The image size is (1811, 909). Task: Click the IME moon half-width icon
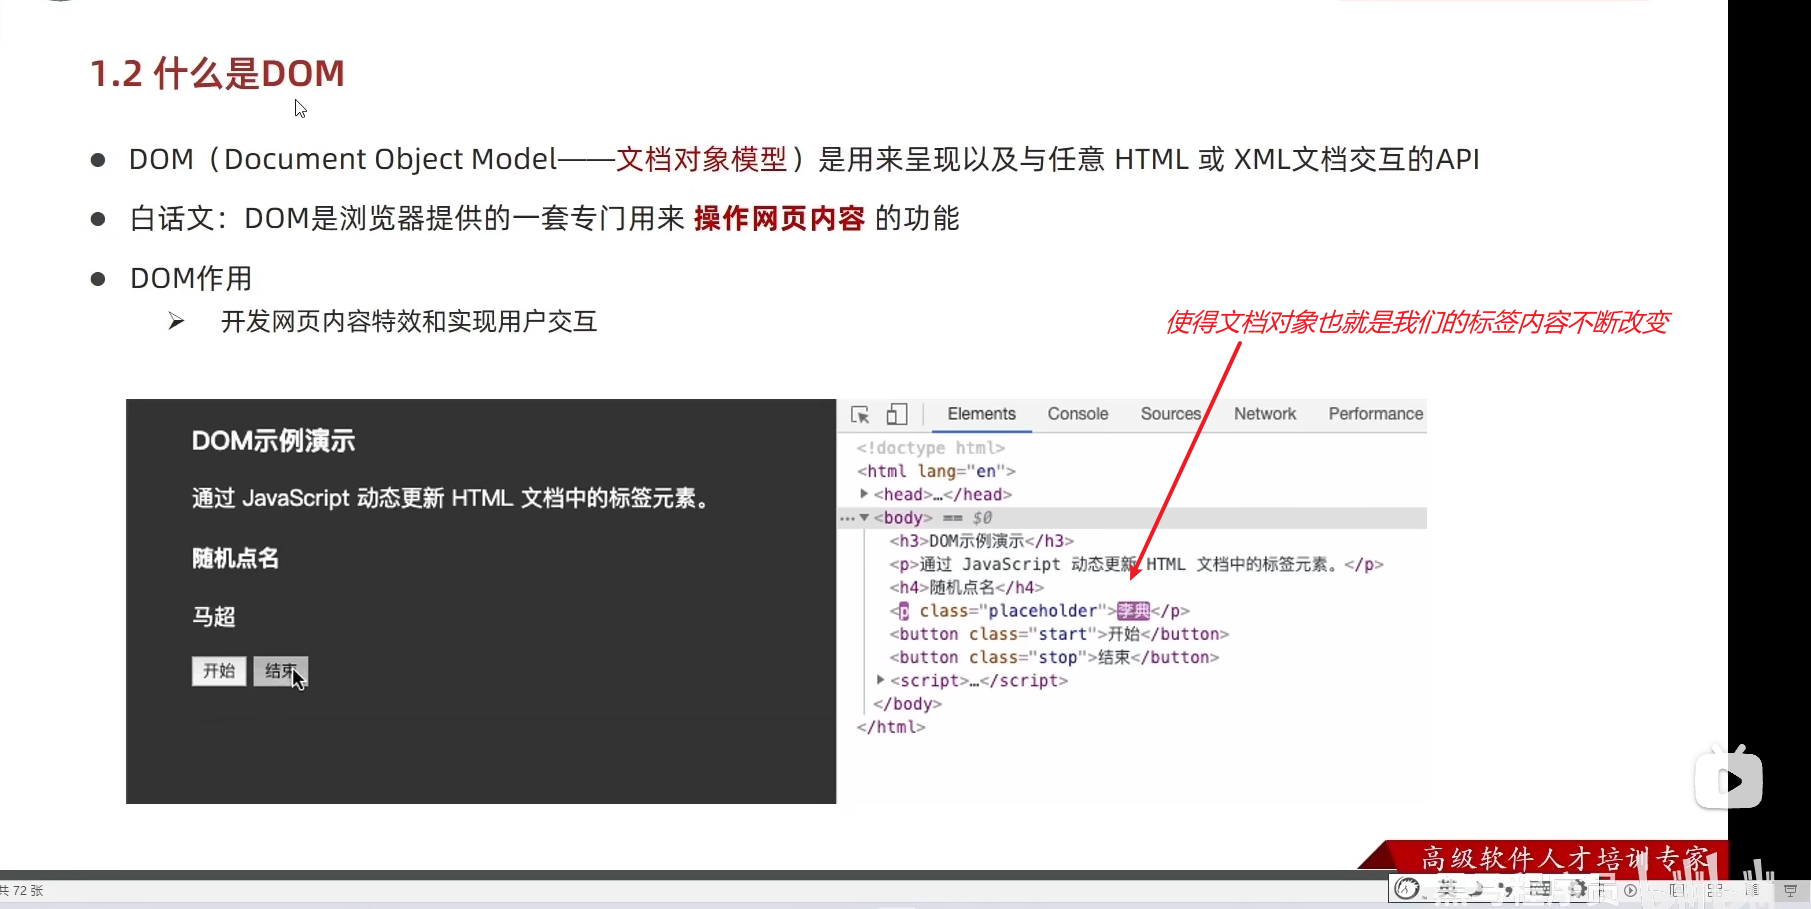tap(1478, 889)
